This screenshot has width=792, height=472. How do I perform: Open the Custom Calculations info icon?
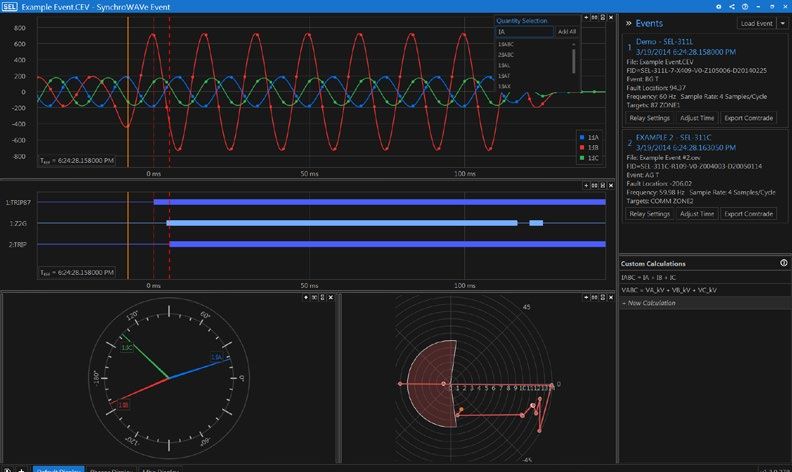[x=783, y=263]
